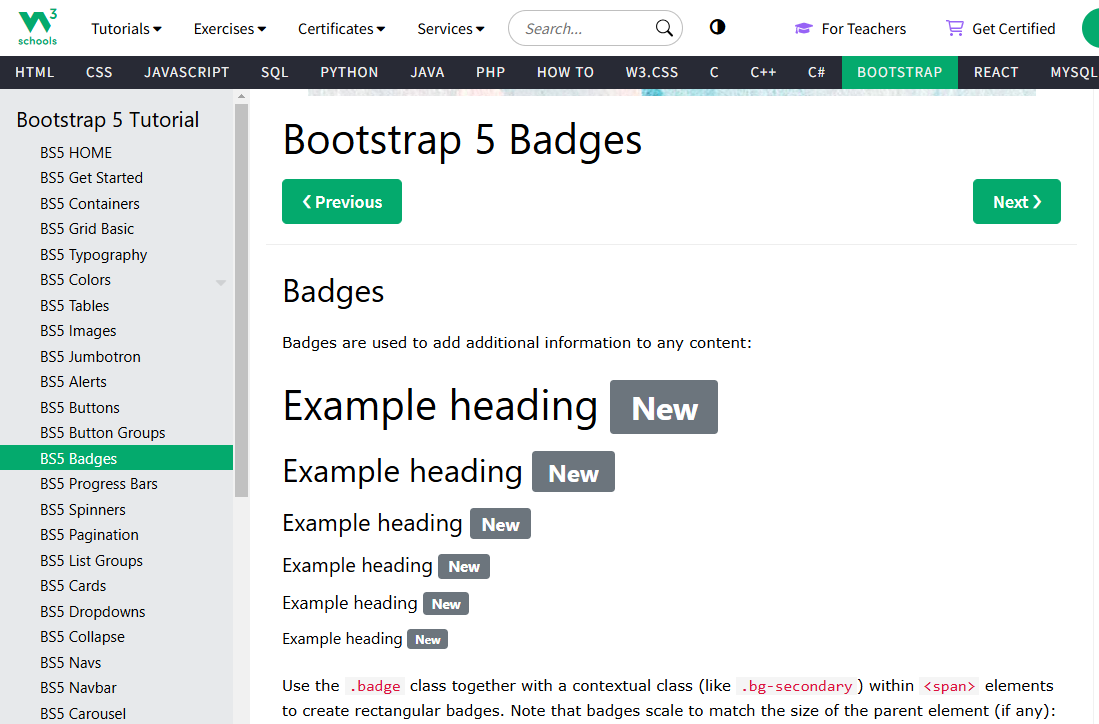Go to the HOW TO topic tab
1099x724 pixels.
pyautogui.click(x=565, y=72)
